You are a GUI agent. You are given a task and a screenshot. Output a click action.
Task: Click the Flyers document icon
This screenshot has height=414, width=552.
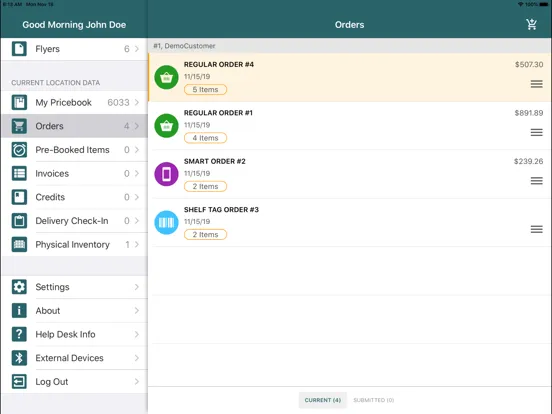[19, 49]
